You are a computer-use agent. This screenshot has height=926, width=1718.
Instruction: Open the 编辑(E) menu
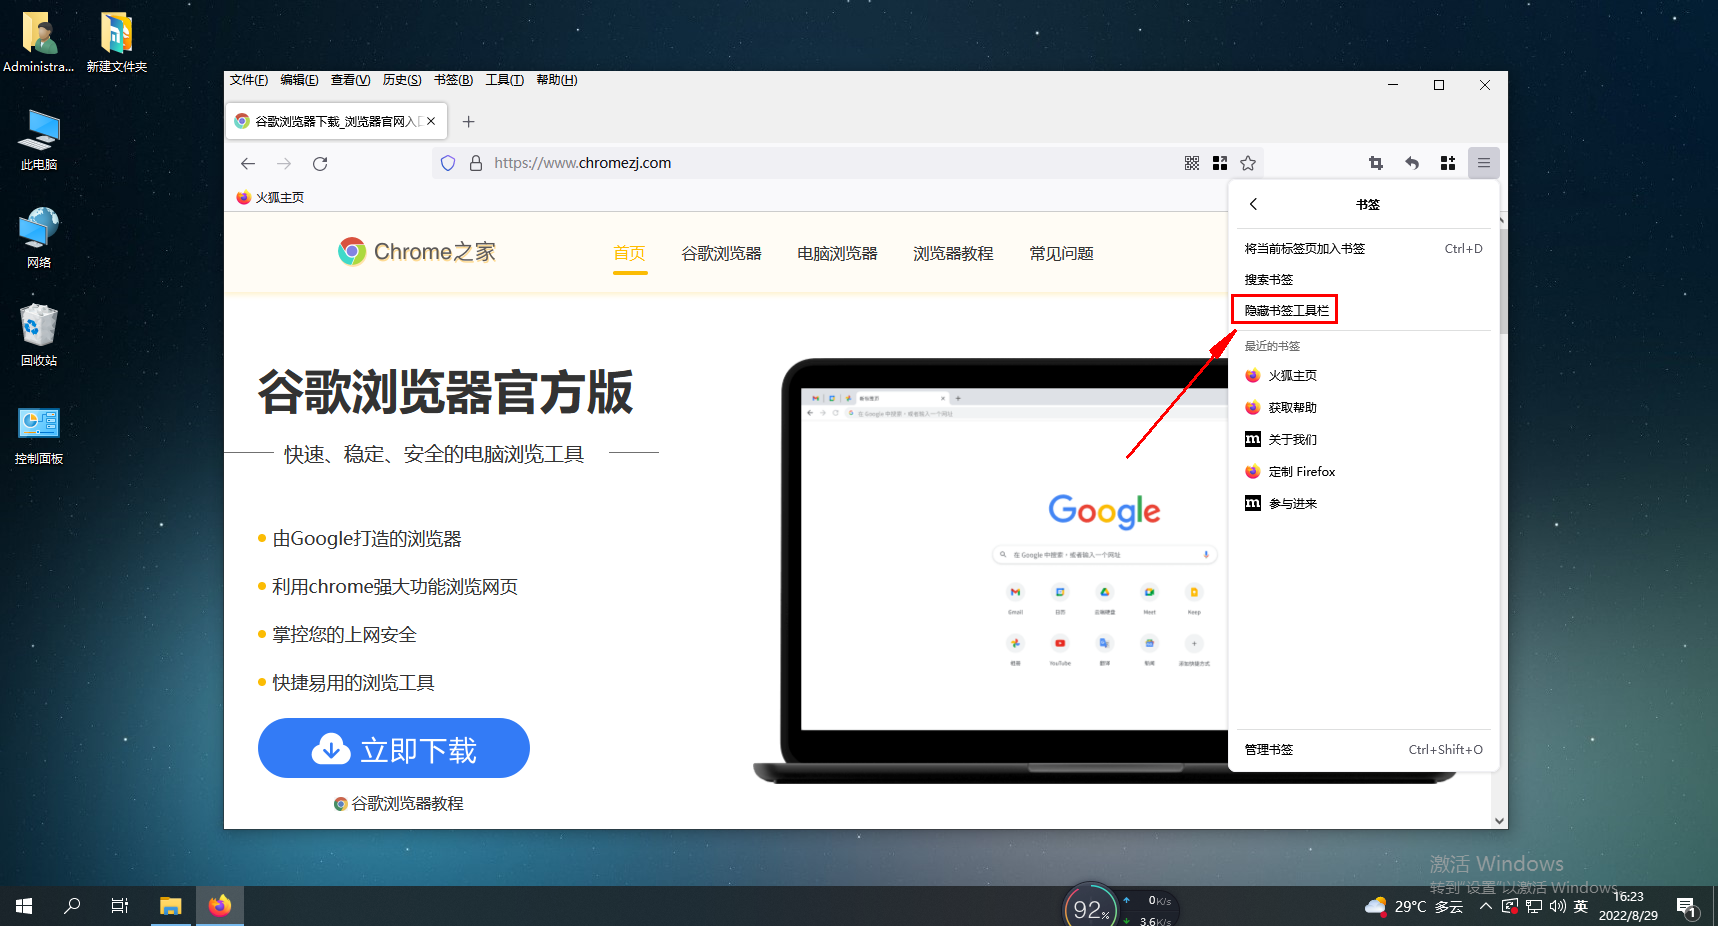[299, 80]
